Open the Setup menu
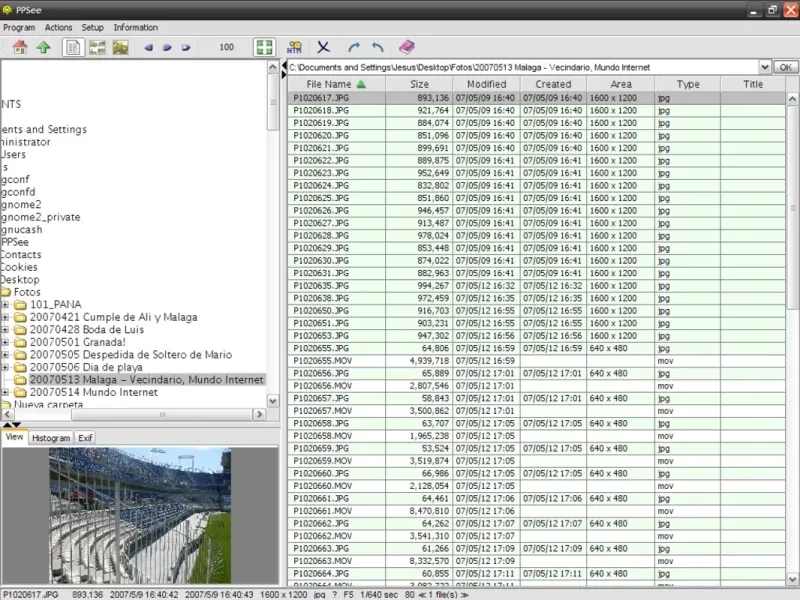This screenshot has width=800, height=600. pyautogui.click(x=92, y=28)
